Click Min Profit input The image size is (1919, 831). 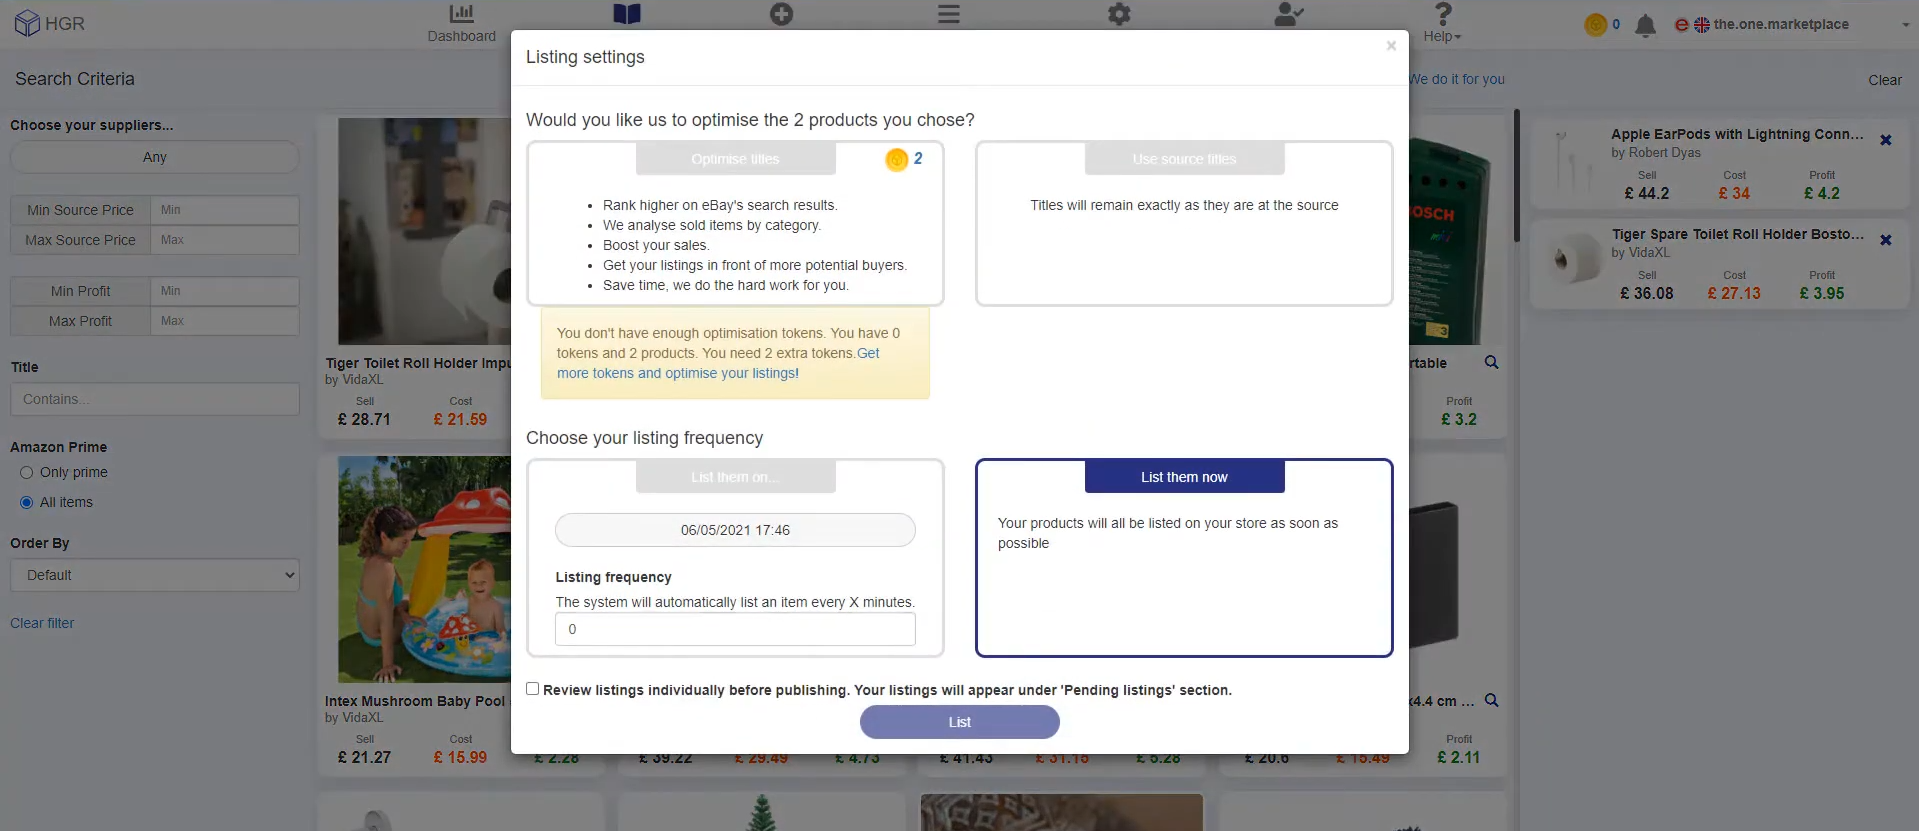coord(224,291)
